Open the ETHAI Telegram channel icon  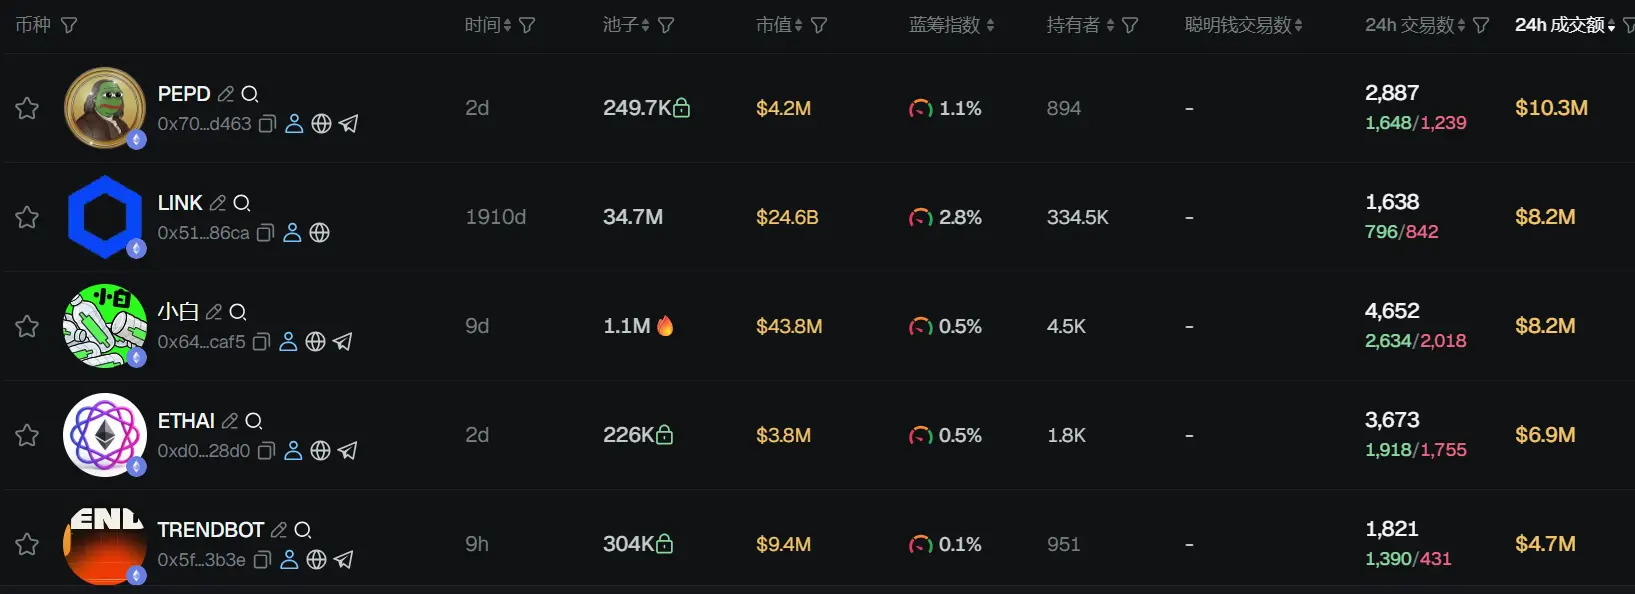coord(347,451)
